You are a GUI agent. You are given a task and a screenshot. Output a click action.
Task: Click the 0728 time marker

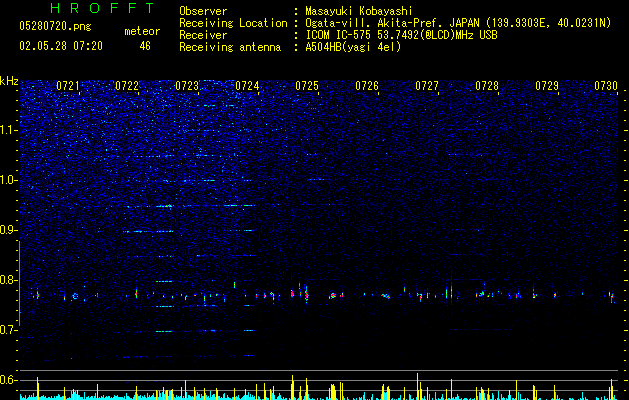point(487,86)
